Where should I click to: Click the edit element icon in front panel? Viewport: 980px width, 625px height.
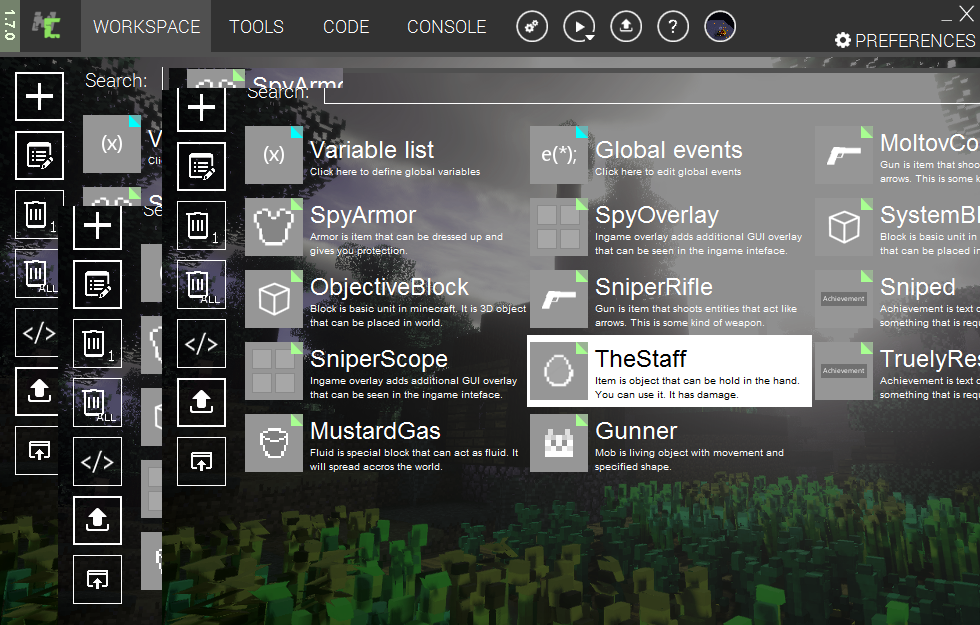point(201,167)
